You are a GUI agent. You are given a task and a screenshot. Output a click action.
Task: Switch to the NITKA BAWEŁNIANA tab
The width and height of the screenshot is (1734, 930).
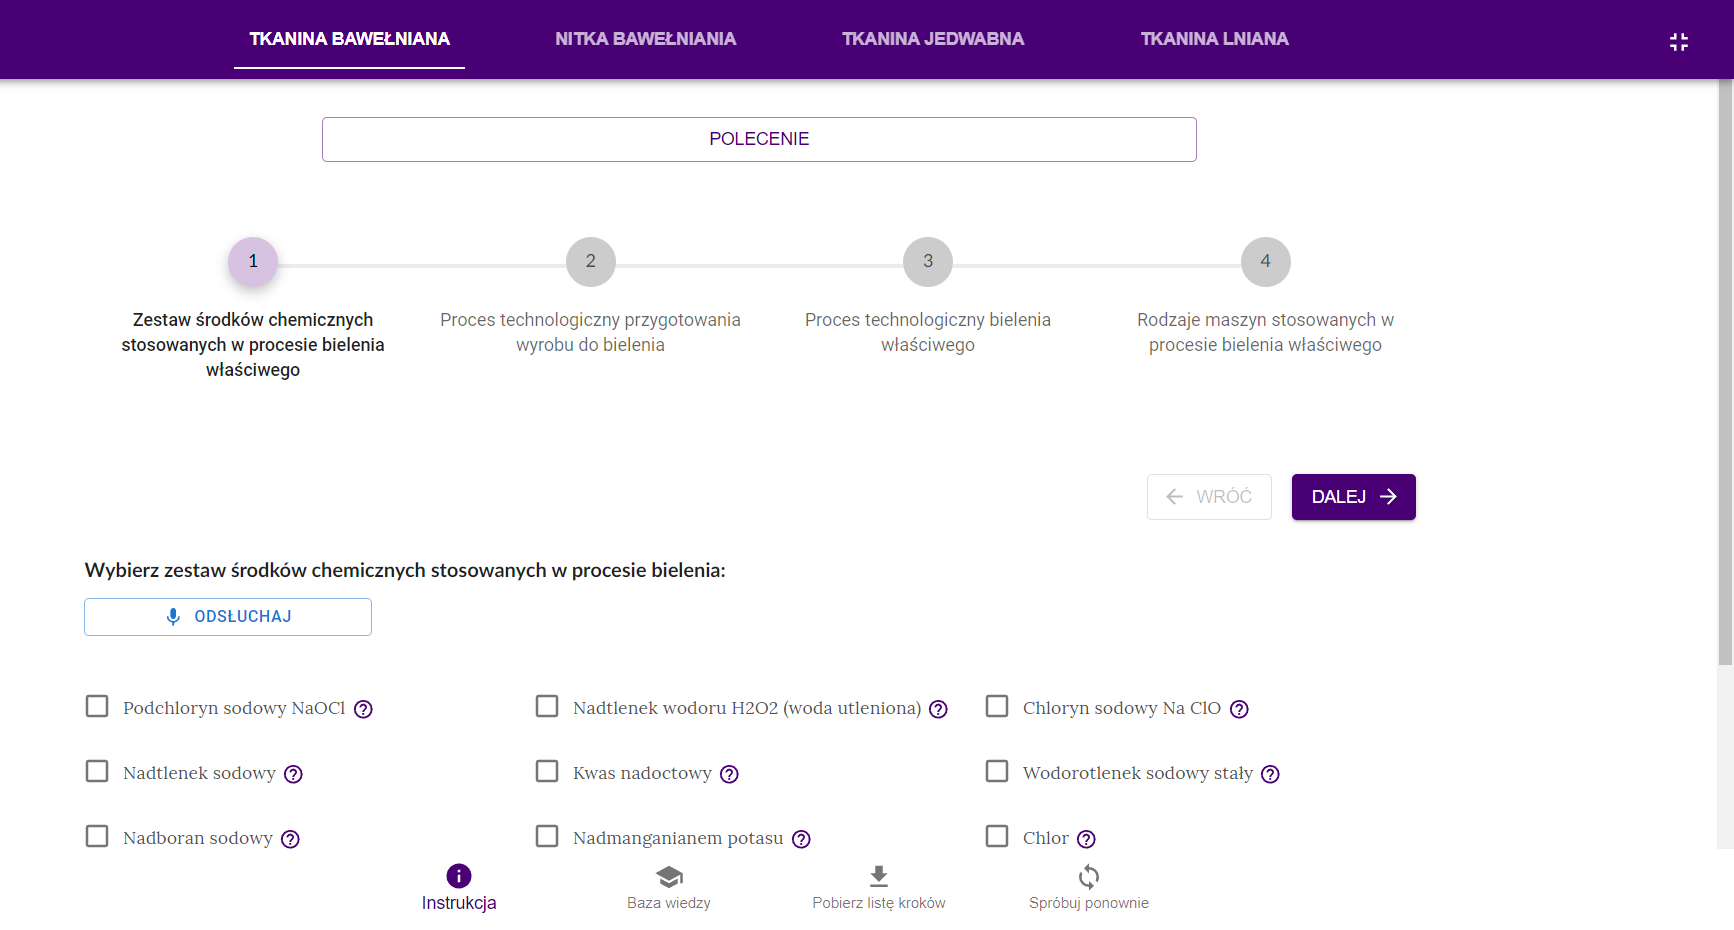click(x=645, y=39)
